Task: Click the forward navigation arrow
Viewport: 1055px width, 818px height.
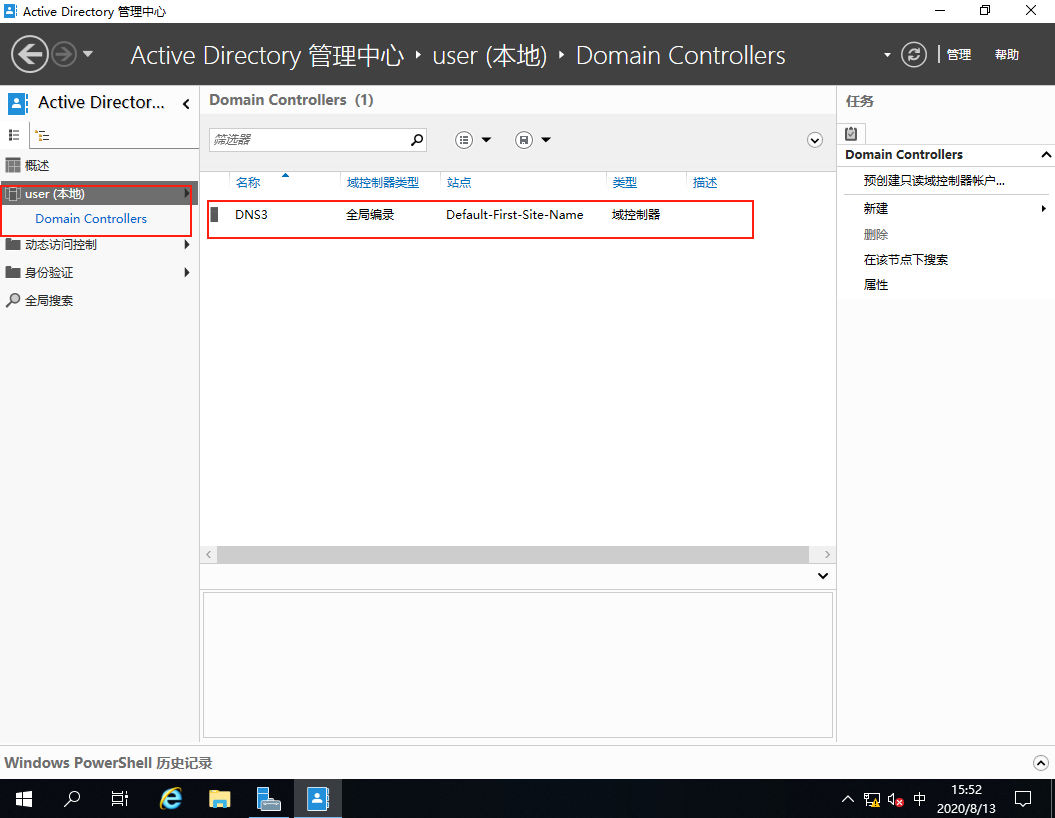Action: [64, 54]
